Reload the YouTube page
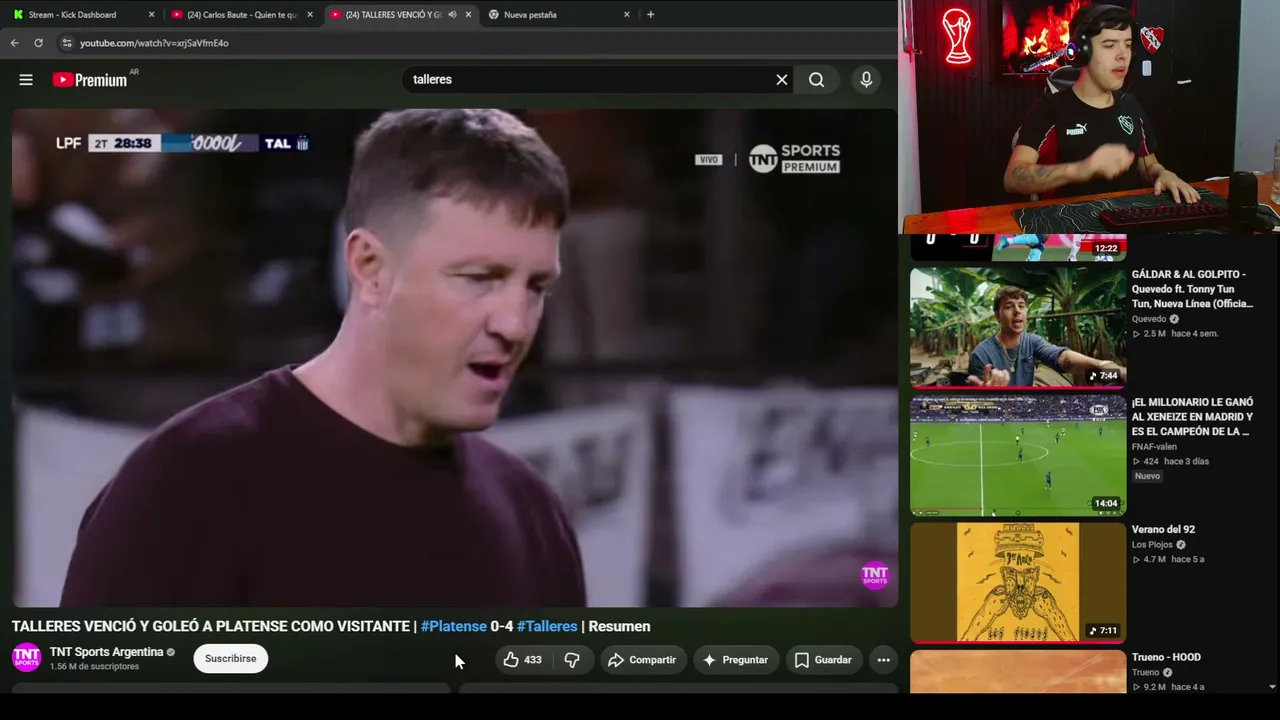This screenshot has width=1280, height=720. coord(38,43)
